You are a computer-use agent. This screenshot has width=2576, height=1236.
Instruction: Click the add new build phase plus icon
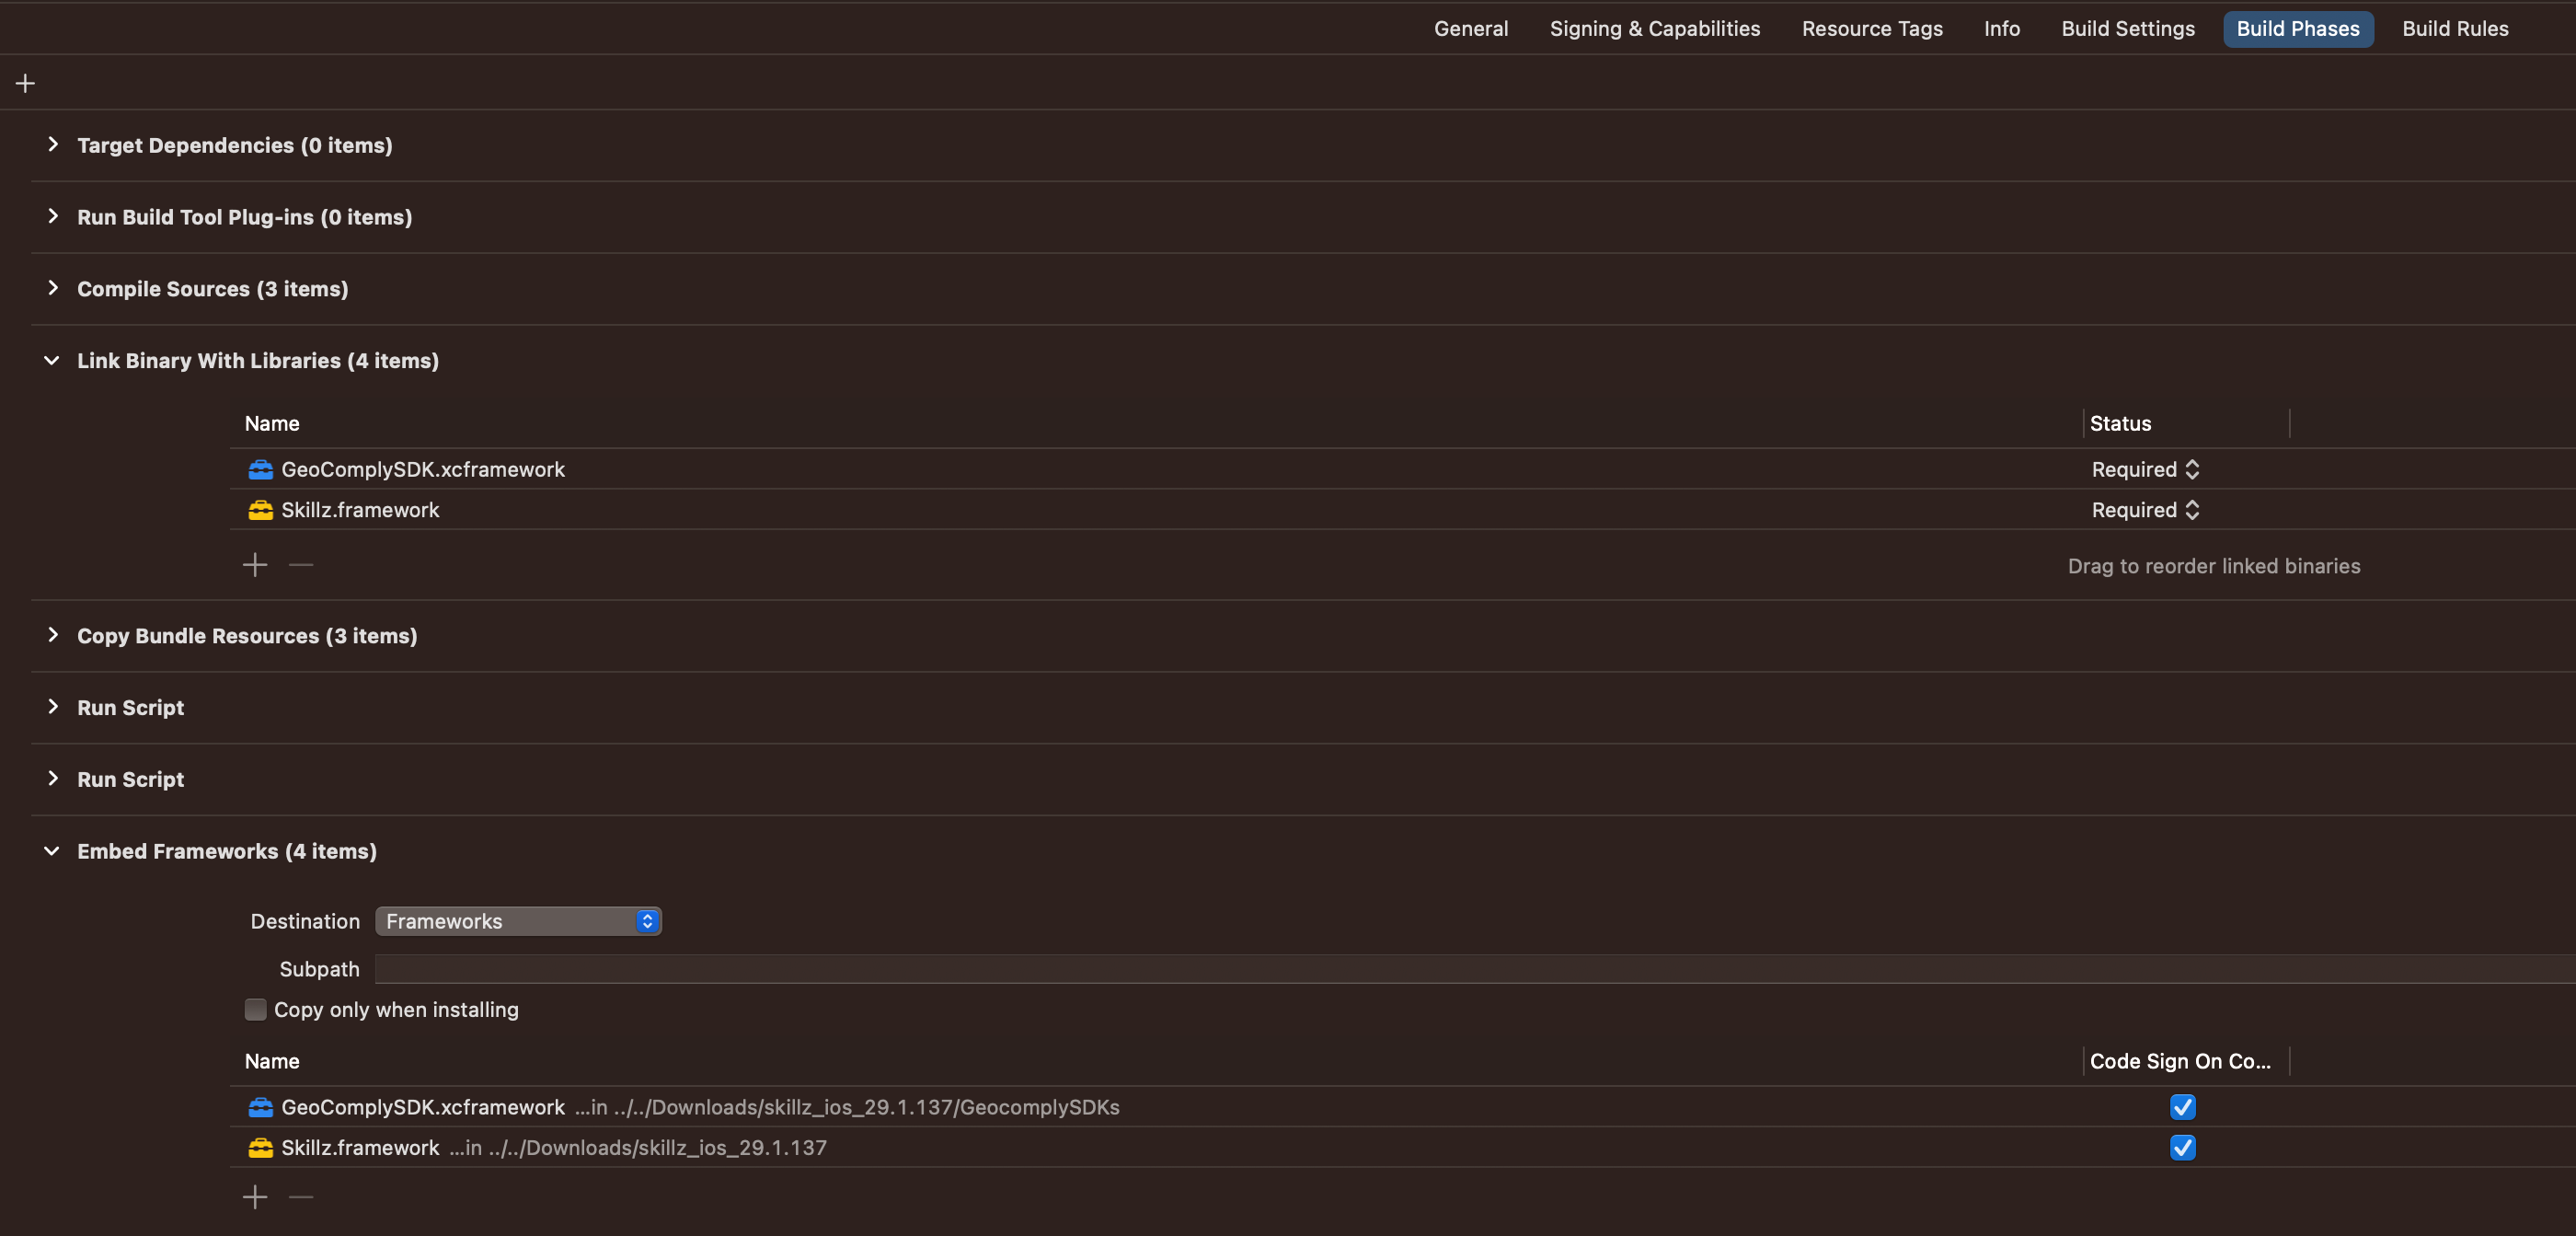point(26,83)
